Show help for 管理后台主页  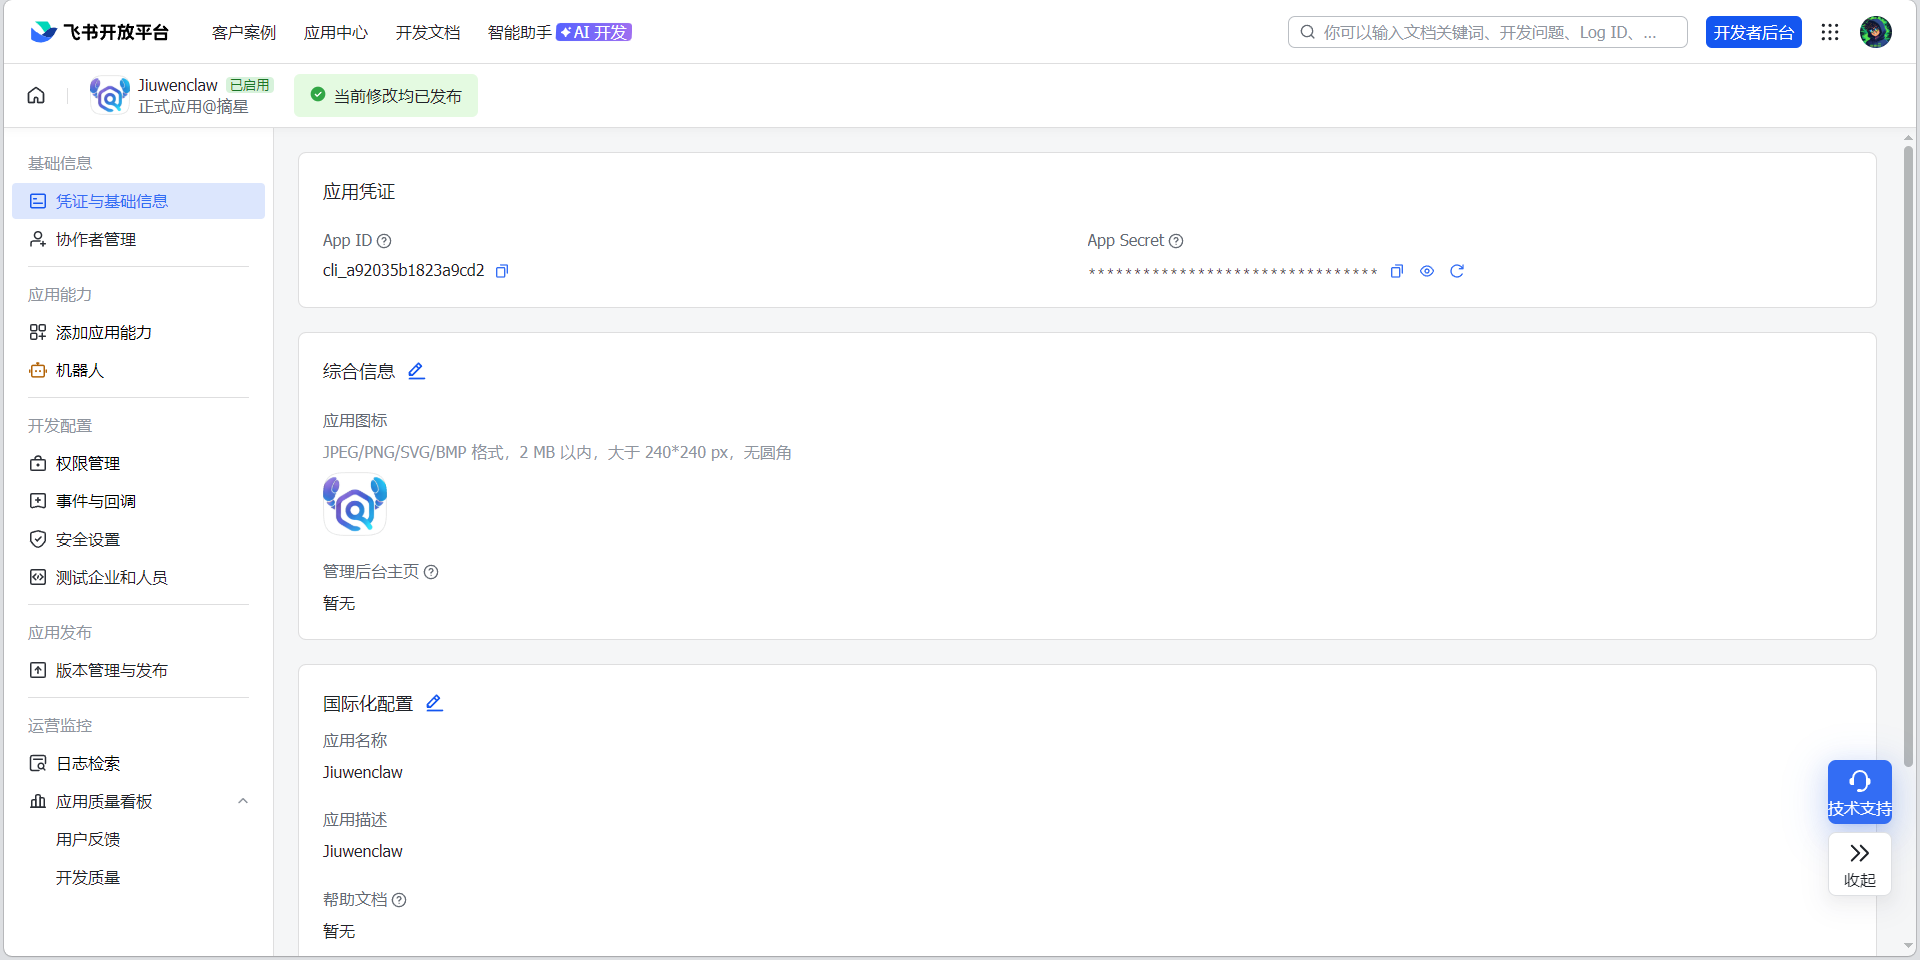point(431,572)
